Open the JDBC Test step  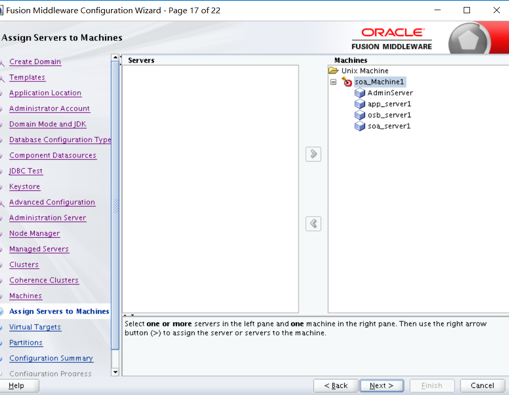click(26, 171)
